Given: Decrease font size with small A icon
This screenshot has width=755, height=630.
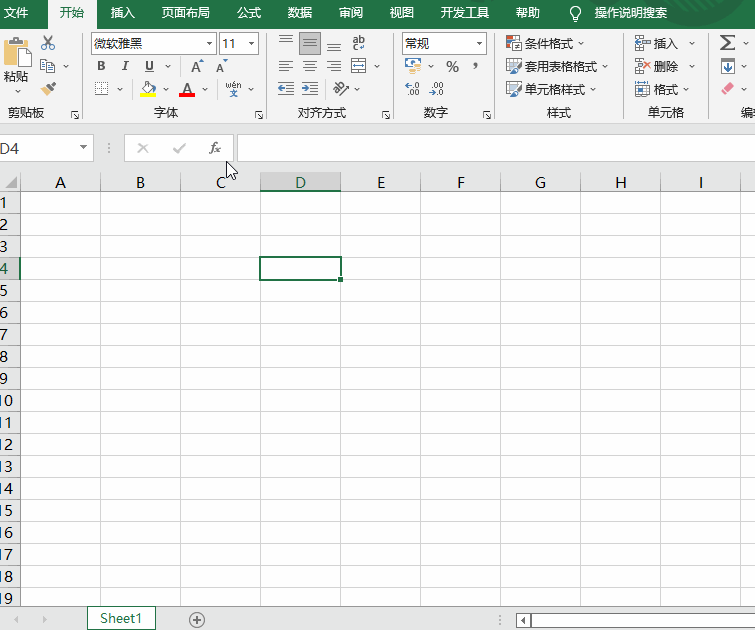Looking at the screenshot, I should [221, 66].
